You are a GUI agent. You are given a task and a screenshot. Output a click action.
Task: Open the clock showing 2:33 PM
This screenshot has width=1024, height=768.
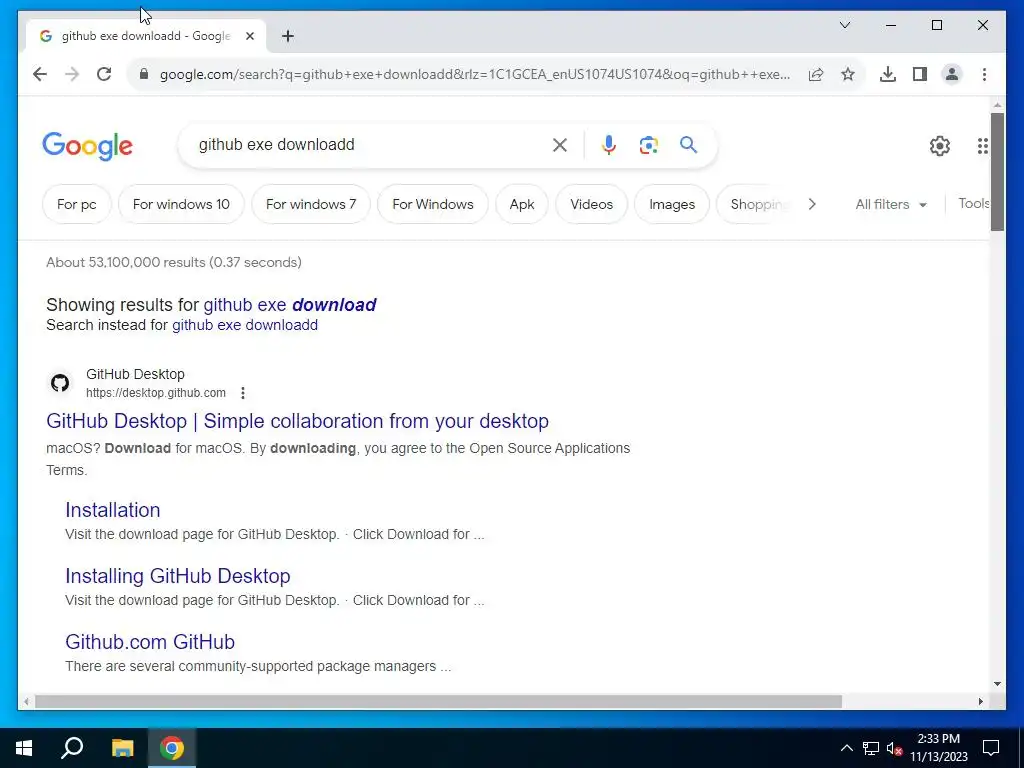tap(938, 748)
